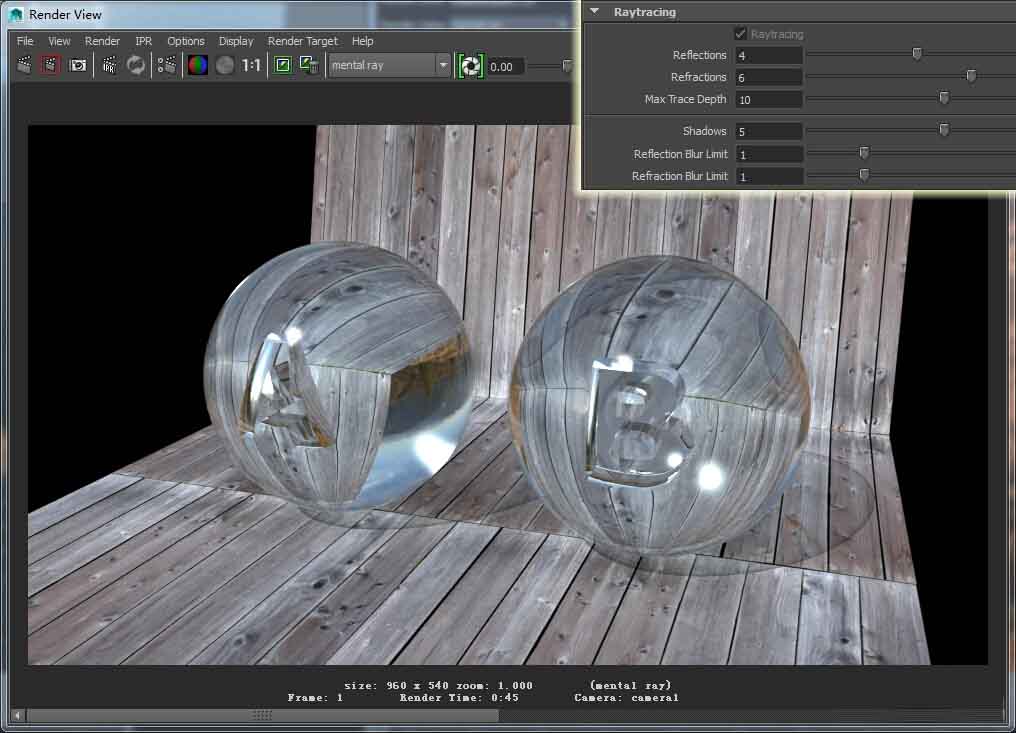Show all RGB channels with the color circle icon
Image resolution: width=1016 pixels, height=733 pixels.
(198, 65)
